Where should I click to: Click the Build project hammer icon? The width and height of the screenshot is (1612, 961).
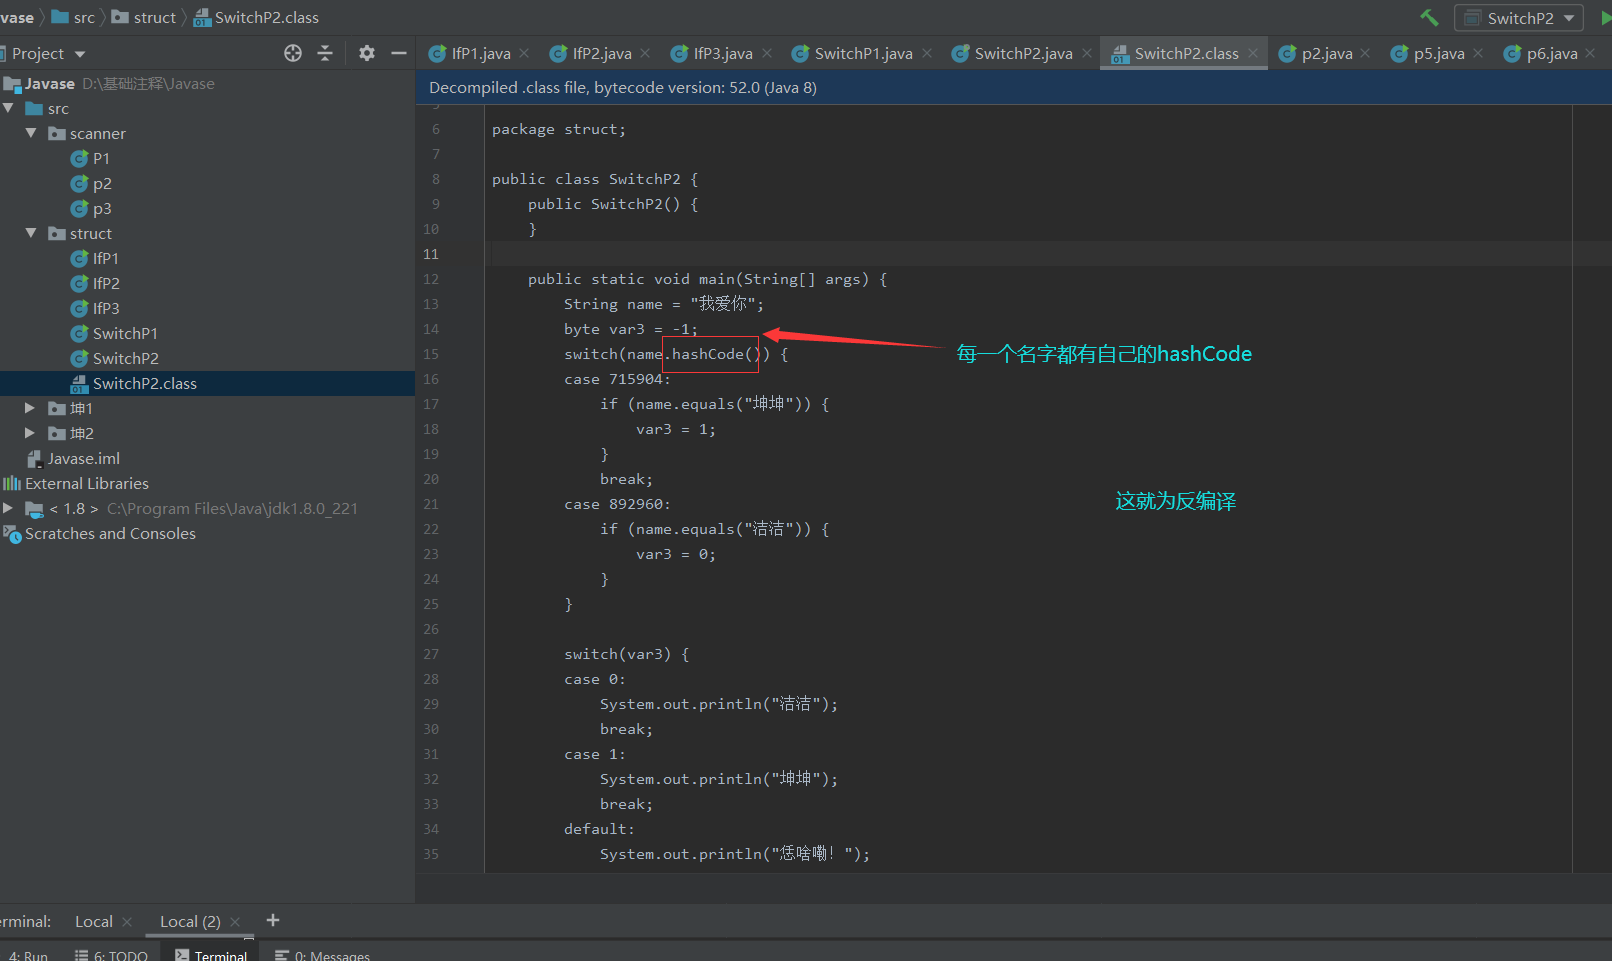pos(1429,18)
